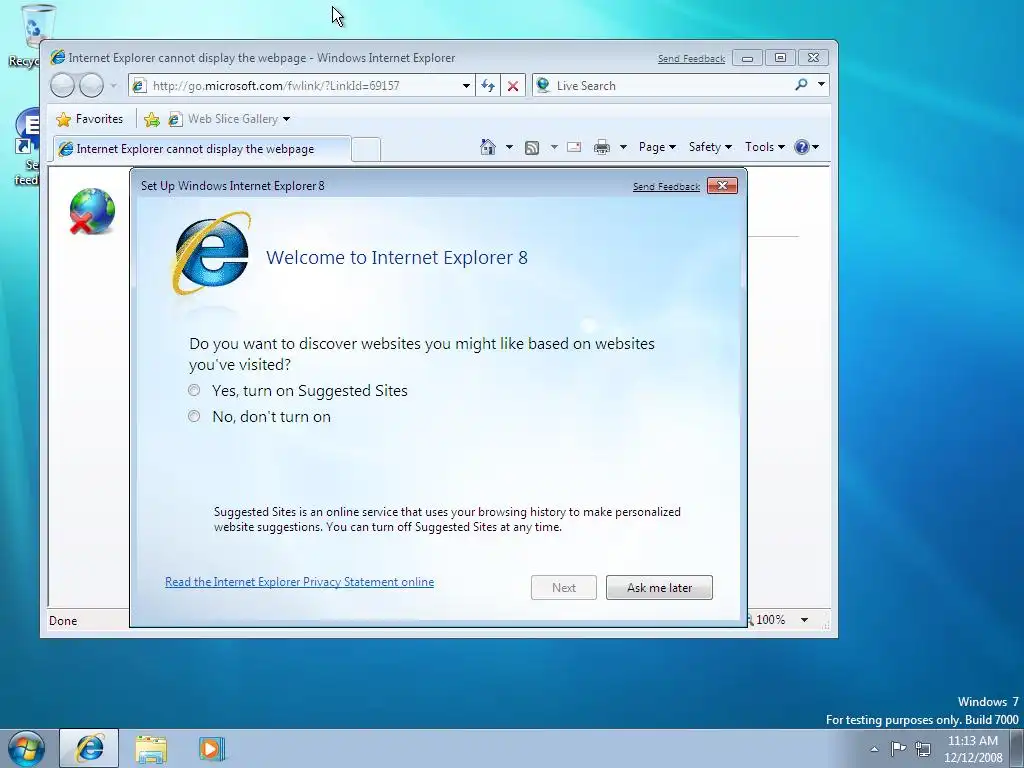Click the Print icon
This screenshot has height=768, width=1024.
(601, 147)
